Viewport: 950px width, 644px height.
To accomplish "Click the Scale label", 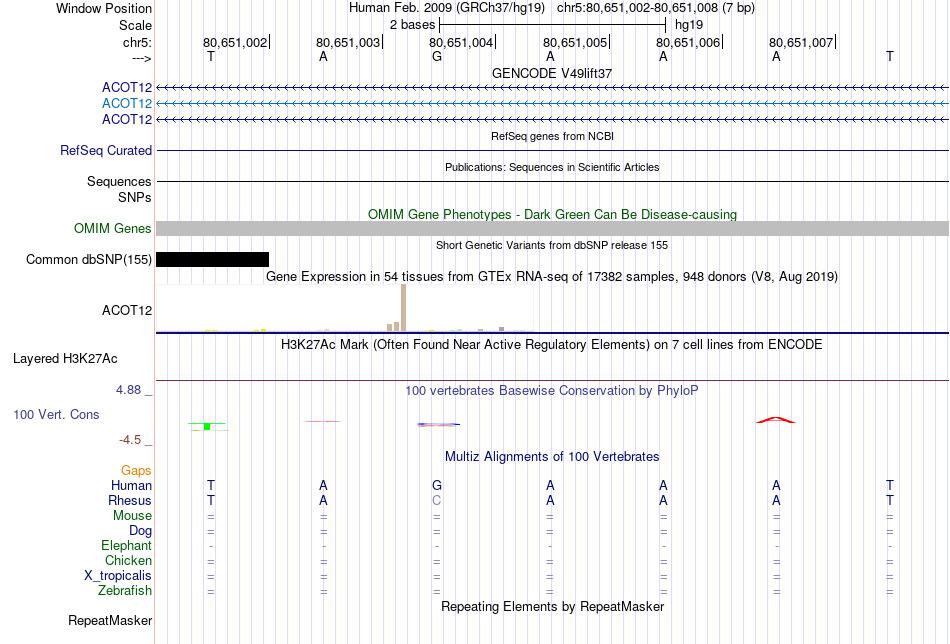I will [136, 25].
